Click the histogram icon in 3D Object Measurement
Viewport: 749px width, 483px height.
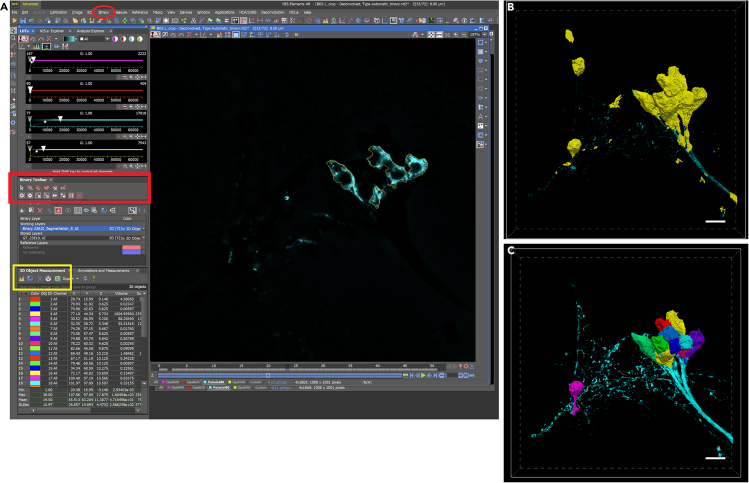click(x=22, y=279)
